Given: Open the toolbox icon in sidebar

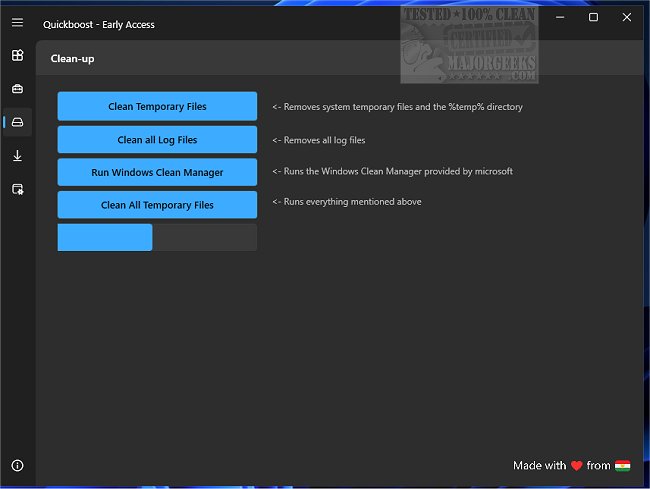Looking at the screenshot, I should 17,89.
